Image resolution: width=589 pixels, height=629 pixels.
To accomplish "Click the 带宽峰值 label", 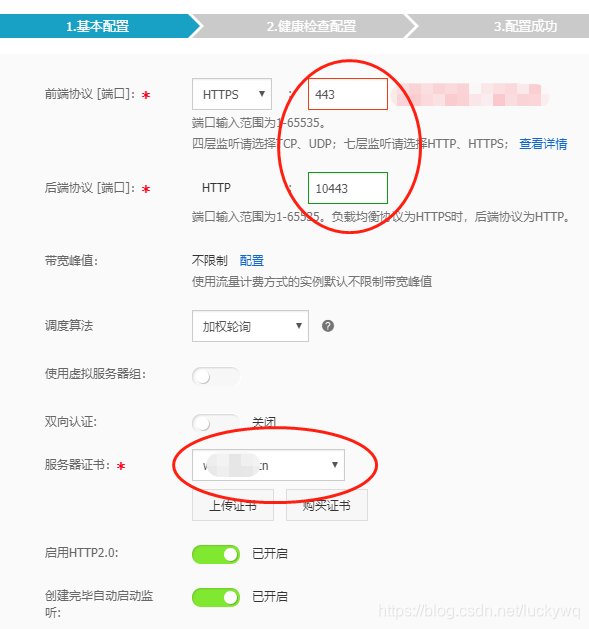I will pyautogui.click(x=71, y=261).
